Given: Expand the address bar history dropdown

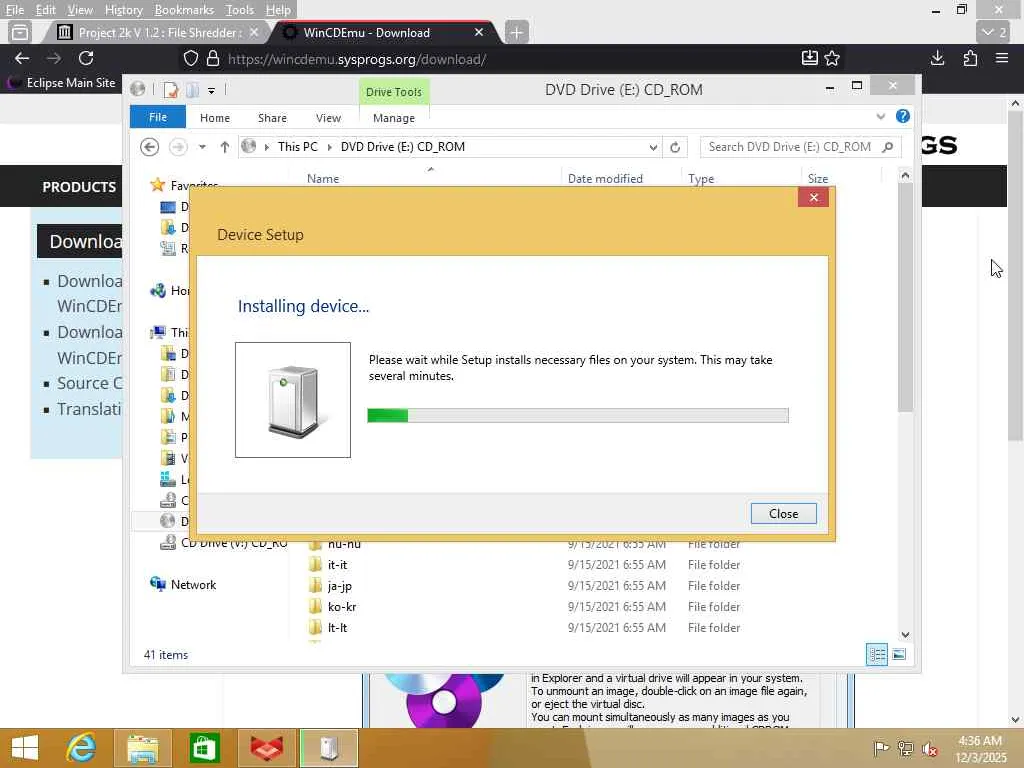Looking at the screenshot, I should click(653, 148).
